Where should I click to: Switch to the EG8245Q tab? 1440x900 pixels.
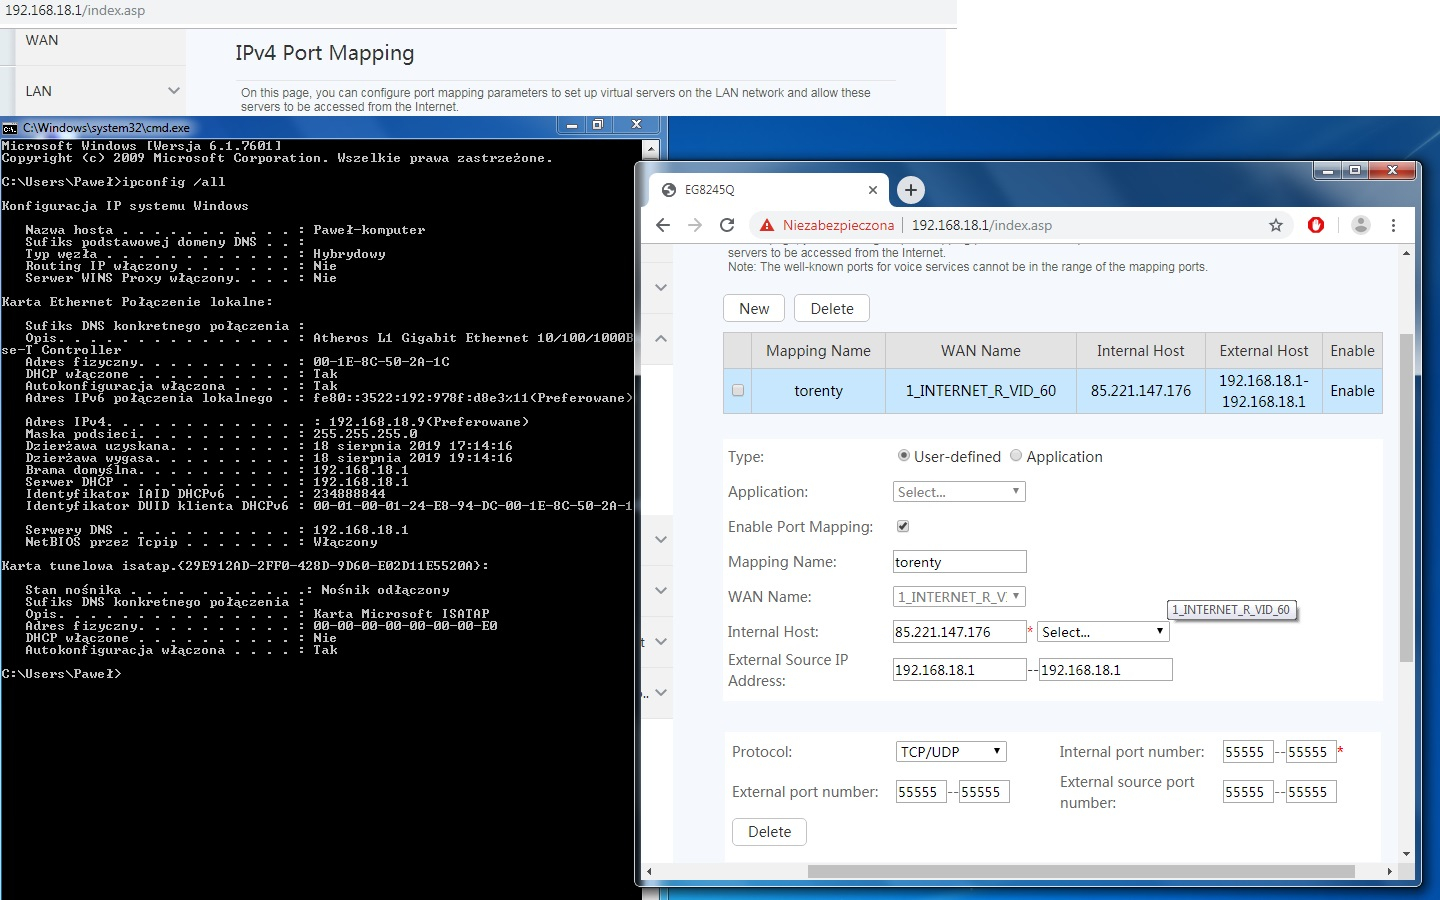[769, 190]
